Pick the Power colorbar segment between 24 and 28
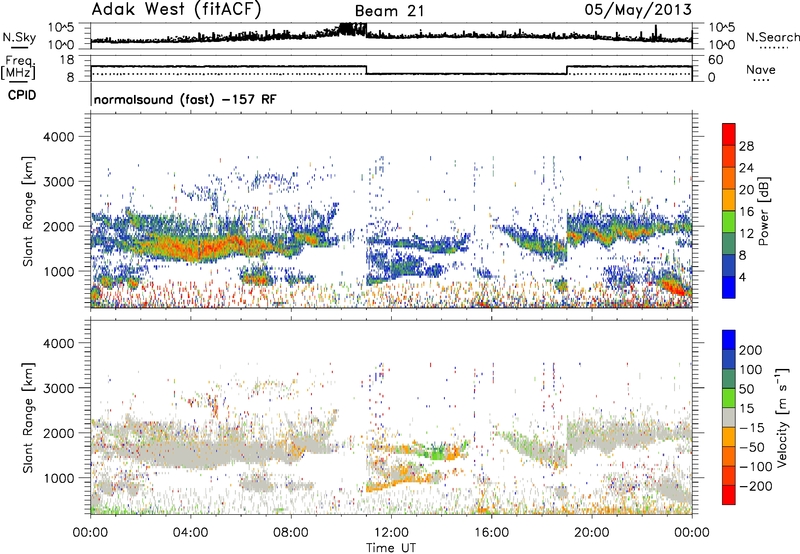This screenshot has width=800, height=554. click(729, 156)
